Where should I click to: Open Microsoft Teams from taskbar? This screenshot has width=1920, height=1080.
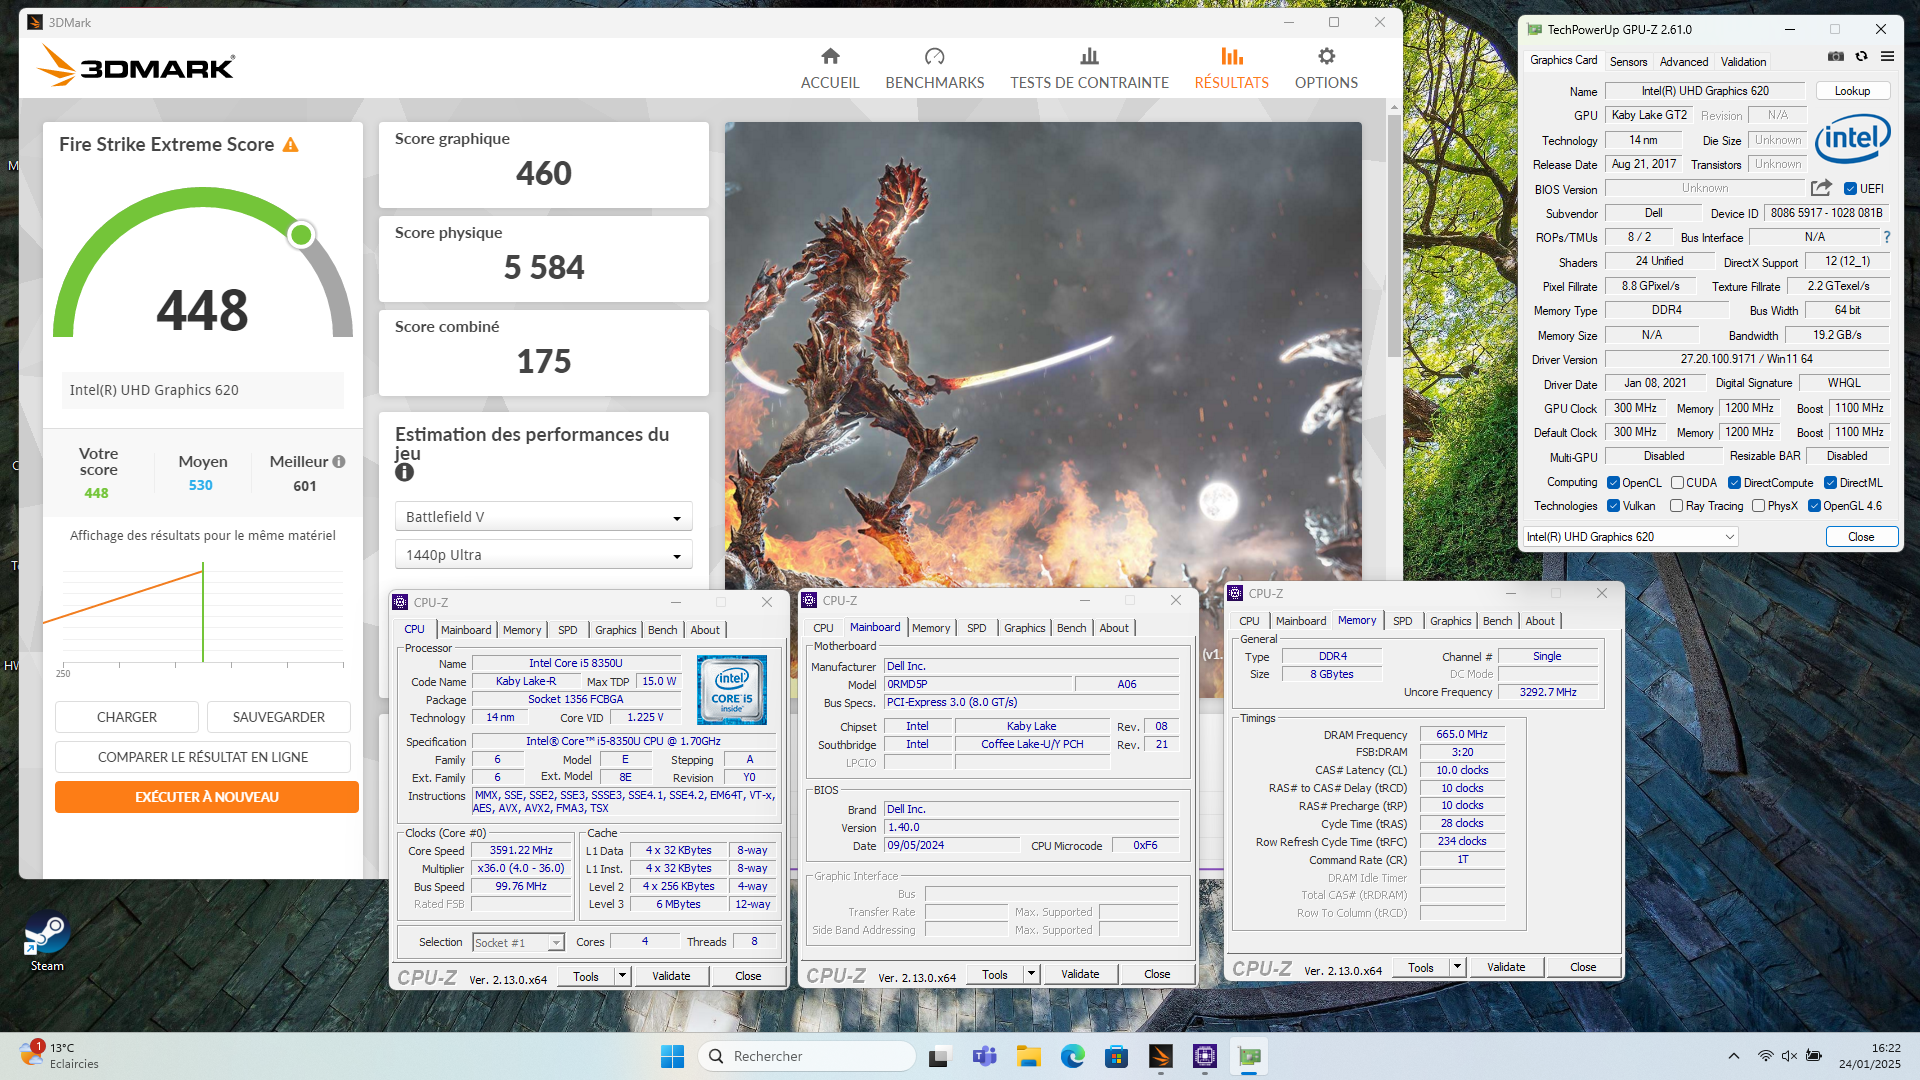984,1056
